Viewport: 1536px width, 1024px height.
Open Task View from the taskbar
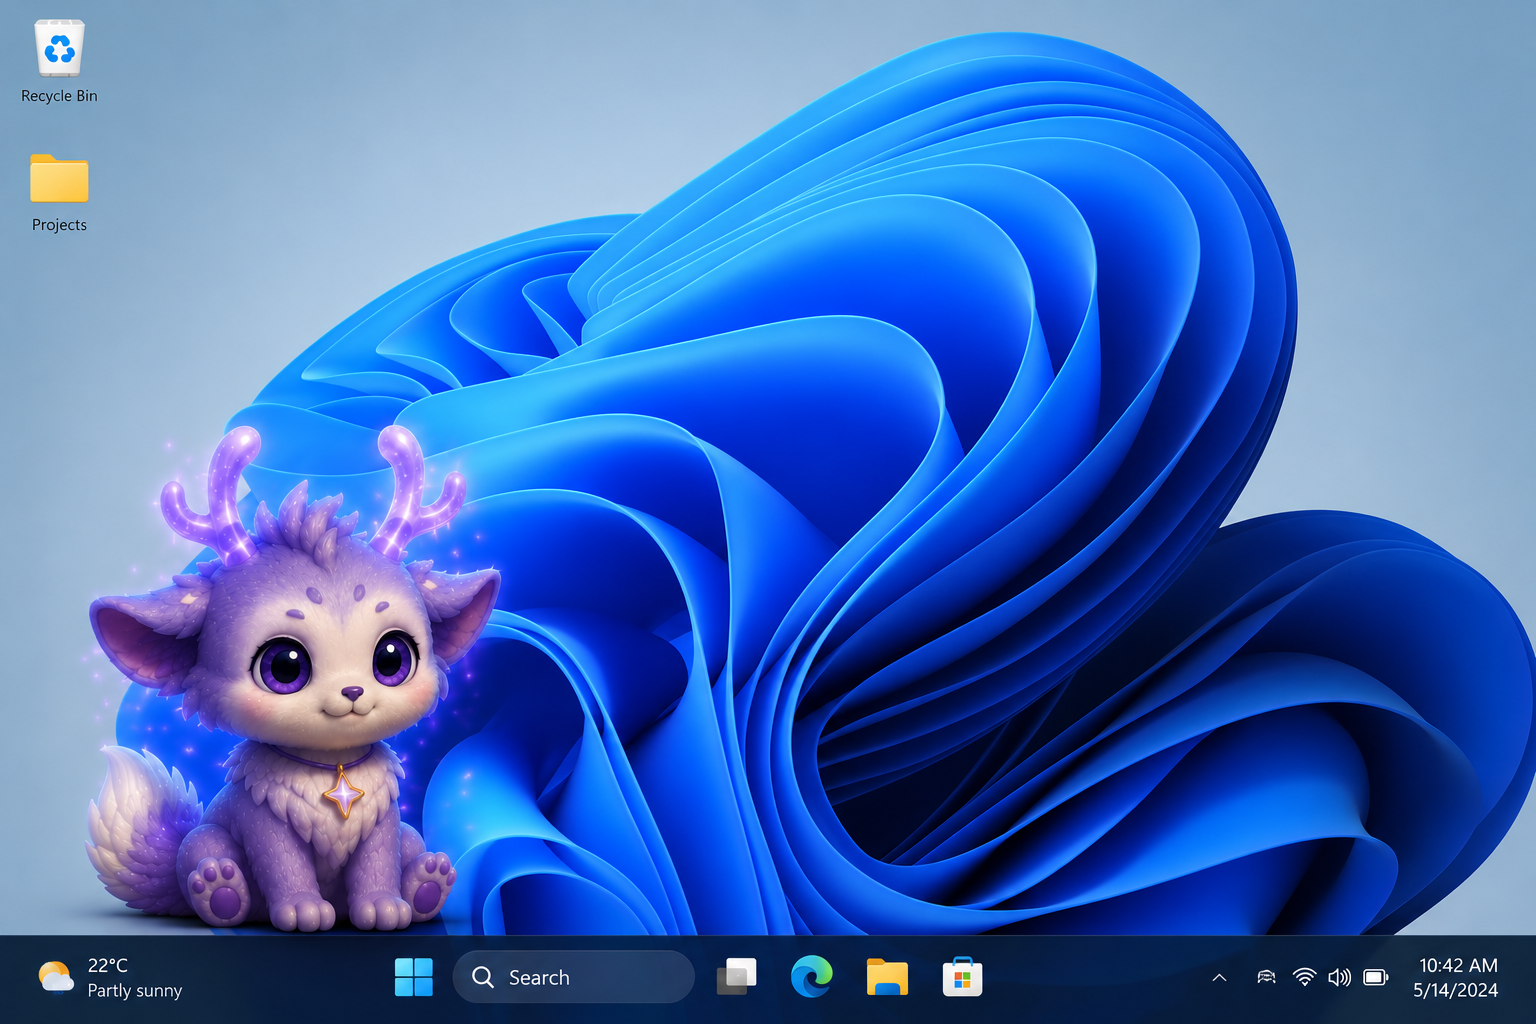coord(737,977)
